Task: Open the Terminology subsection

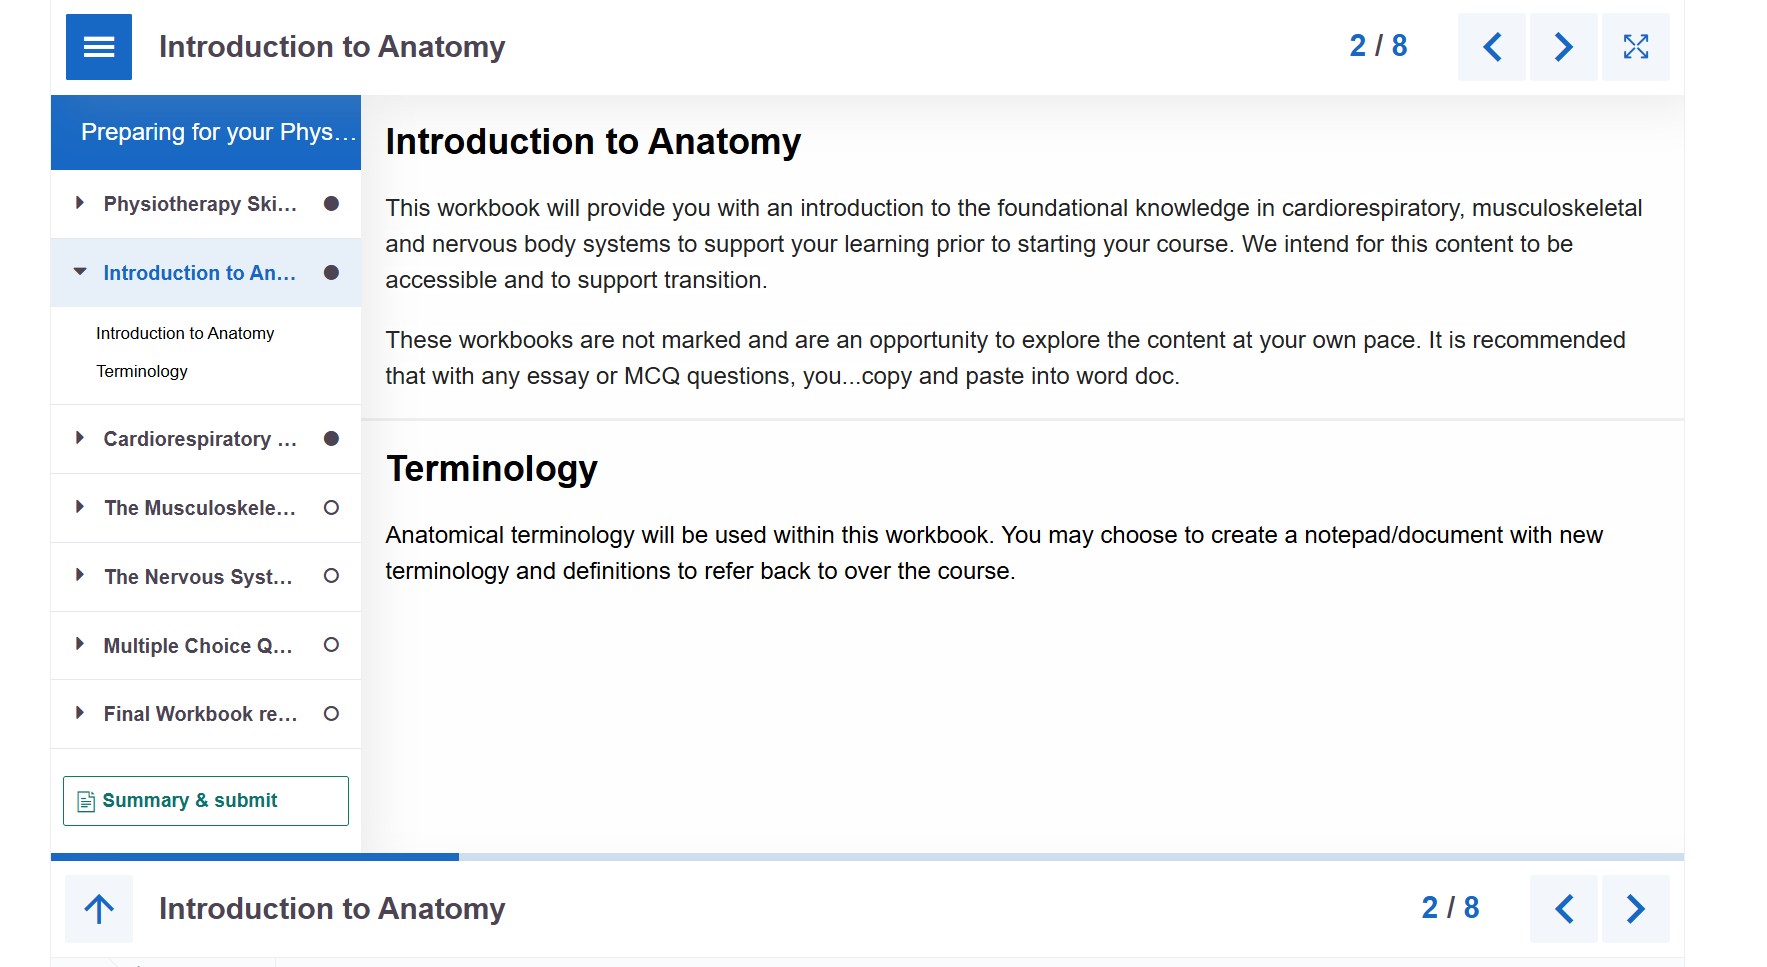Action: [x=141, y=371]
